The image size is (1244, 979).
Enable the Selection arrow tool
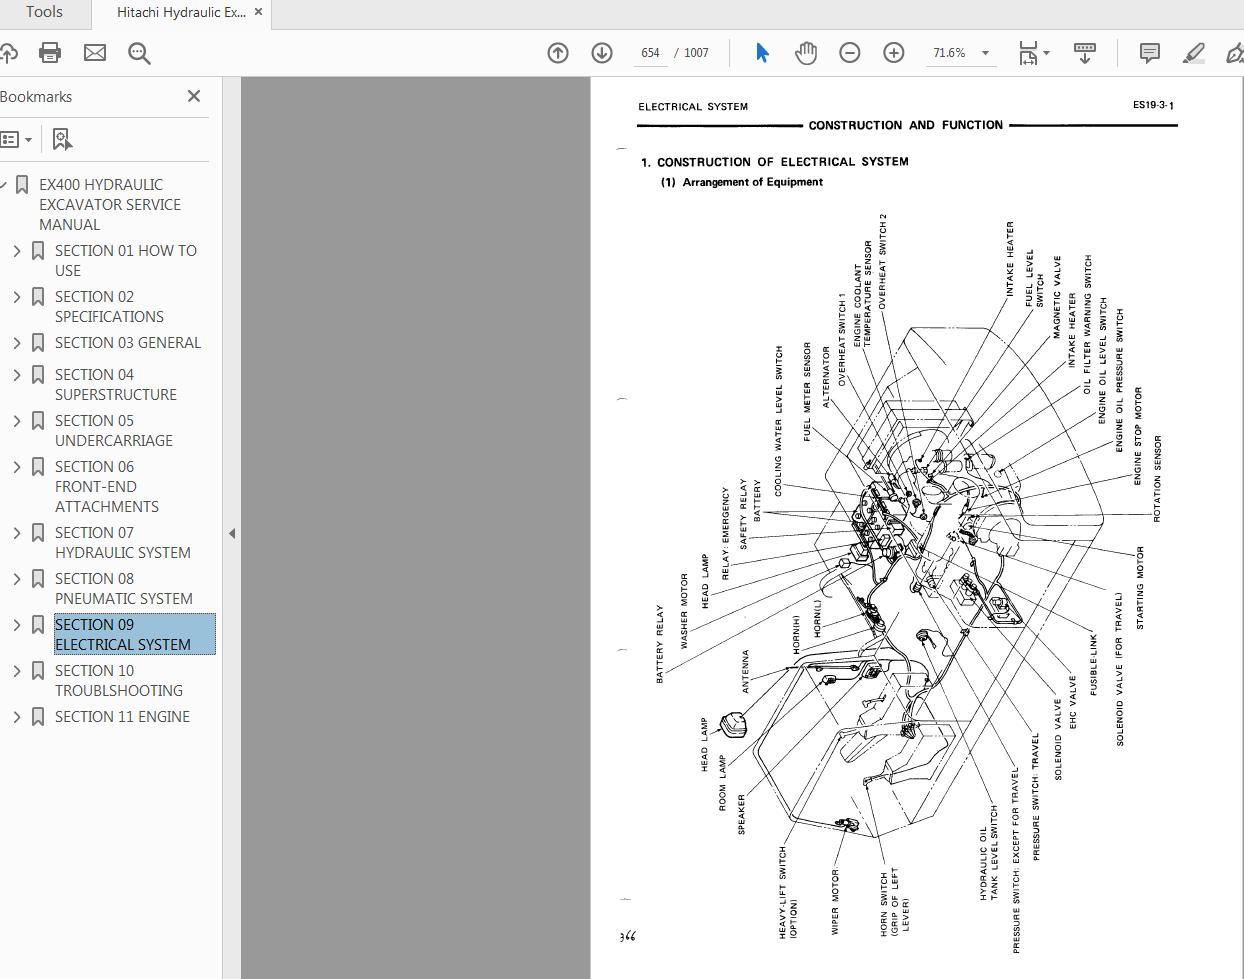click(x=762, y=53)
